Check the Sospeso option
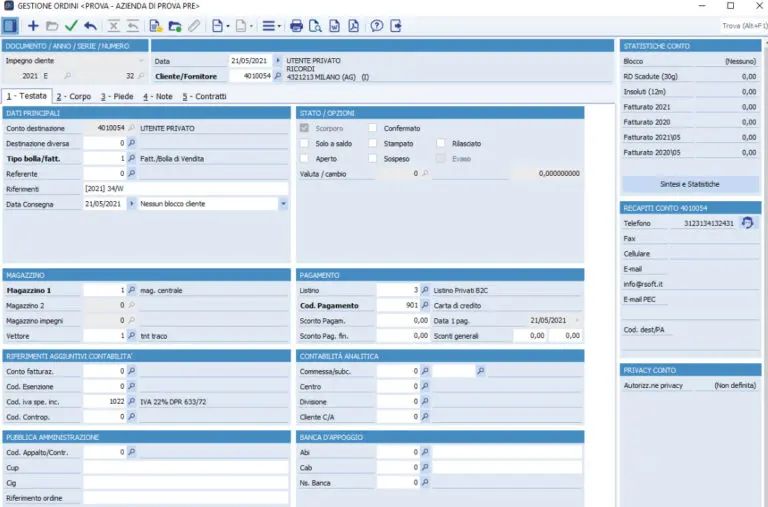This screenshot has height=507, width=768. pos(373,158)
